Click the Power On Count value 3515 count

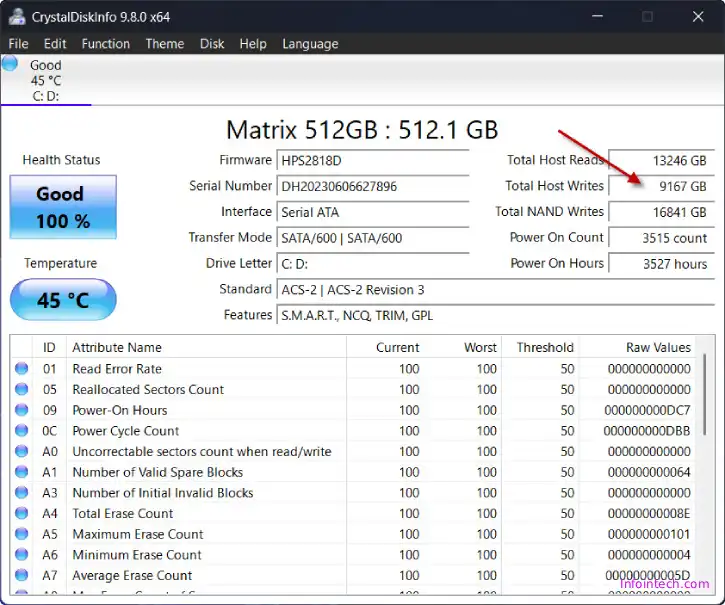pos(661,238)
